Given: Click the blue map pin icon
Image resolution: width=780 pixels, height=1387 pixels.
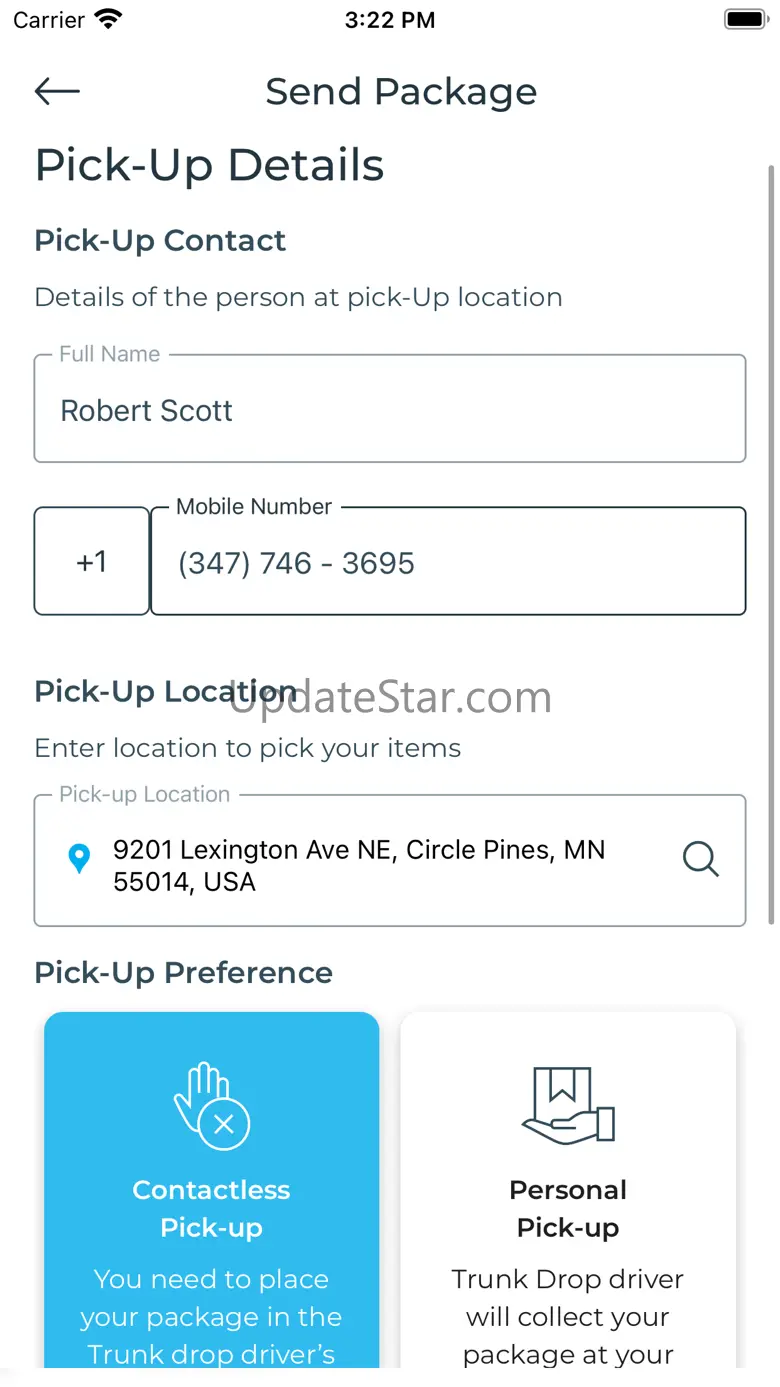Looking at the screenshot, I should pos(79,859).
